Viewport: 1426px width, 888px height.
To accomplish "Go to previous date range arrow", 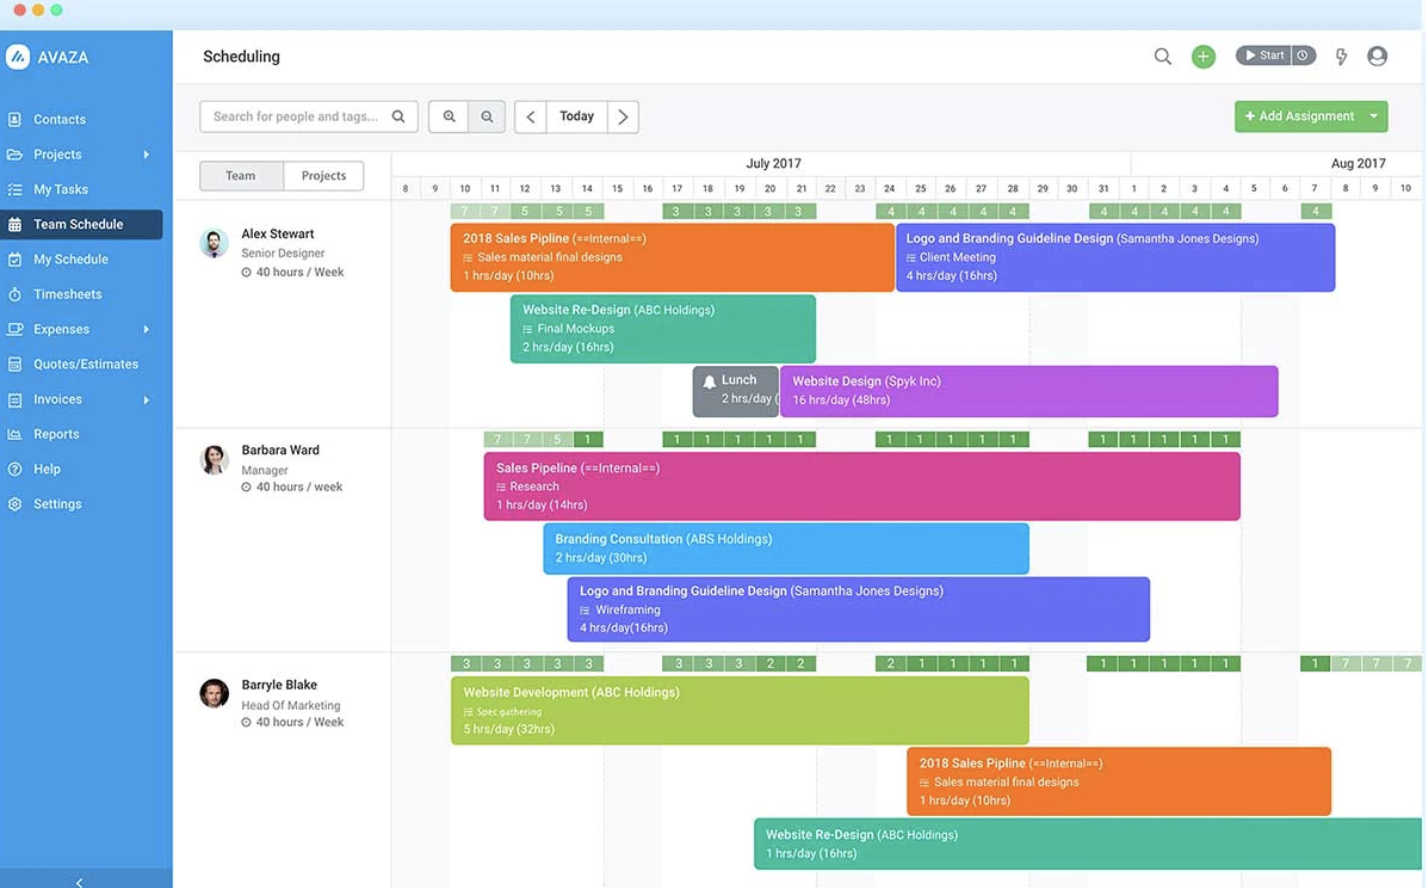I will 531,116.
